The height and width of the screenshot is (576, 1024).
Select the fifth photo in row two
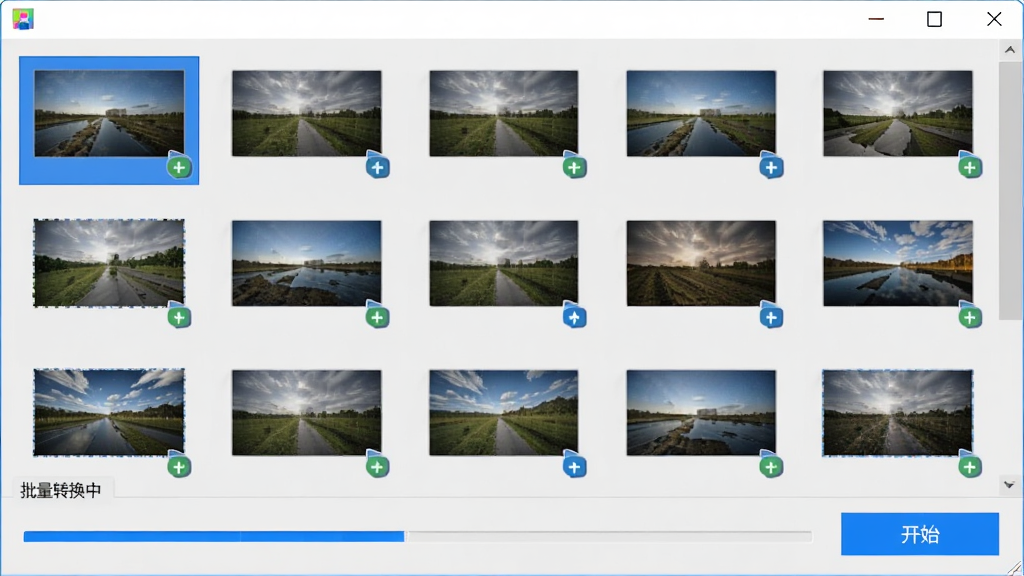coord(898,263)
